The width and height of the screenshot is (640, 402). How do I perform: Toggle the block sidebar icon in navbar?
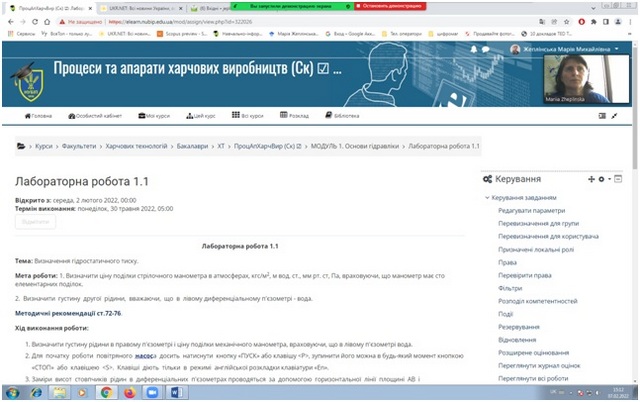coord(602,116)
